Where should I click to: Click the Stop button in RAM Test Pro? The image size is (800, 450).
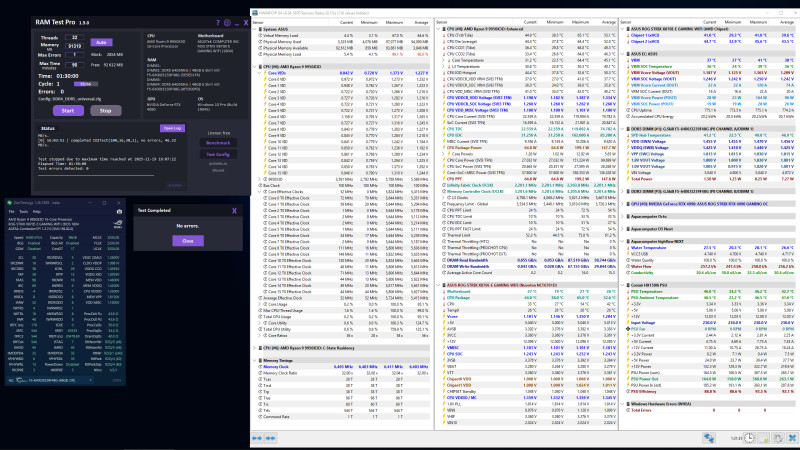click(106, 111)
